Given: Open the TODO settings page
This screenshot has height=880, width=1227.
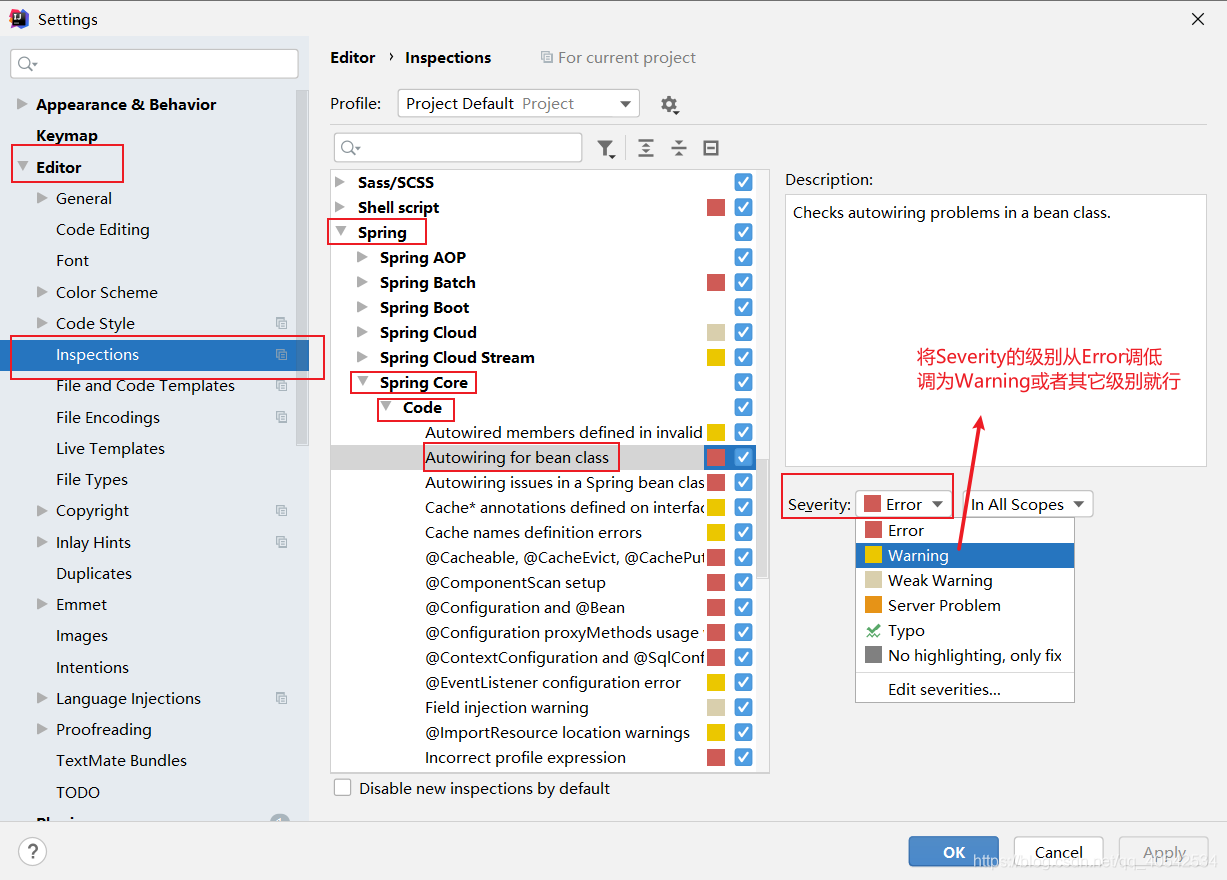Looking at the screenshot, I should point(78,792).
